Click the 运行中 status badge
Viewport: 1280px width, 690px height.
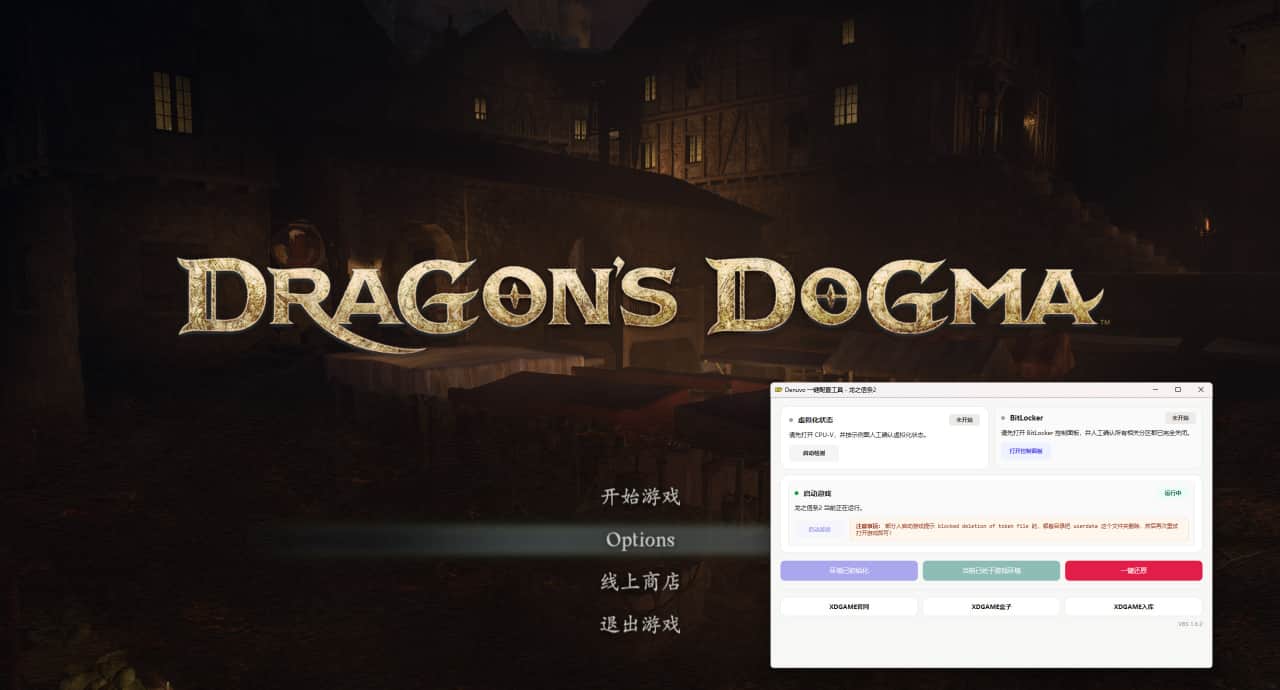click(1172, 493)
